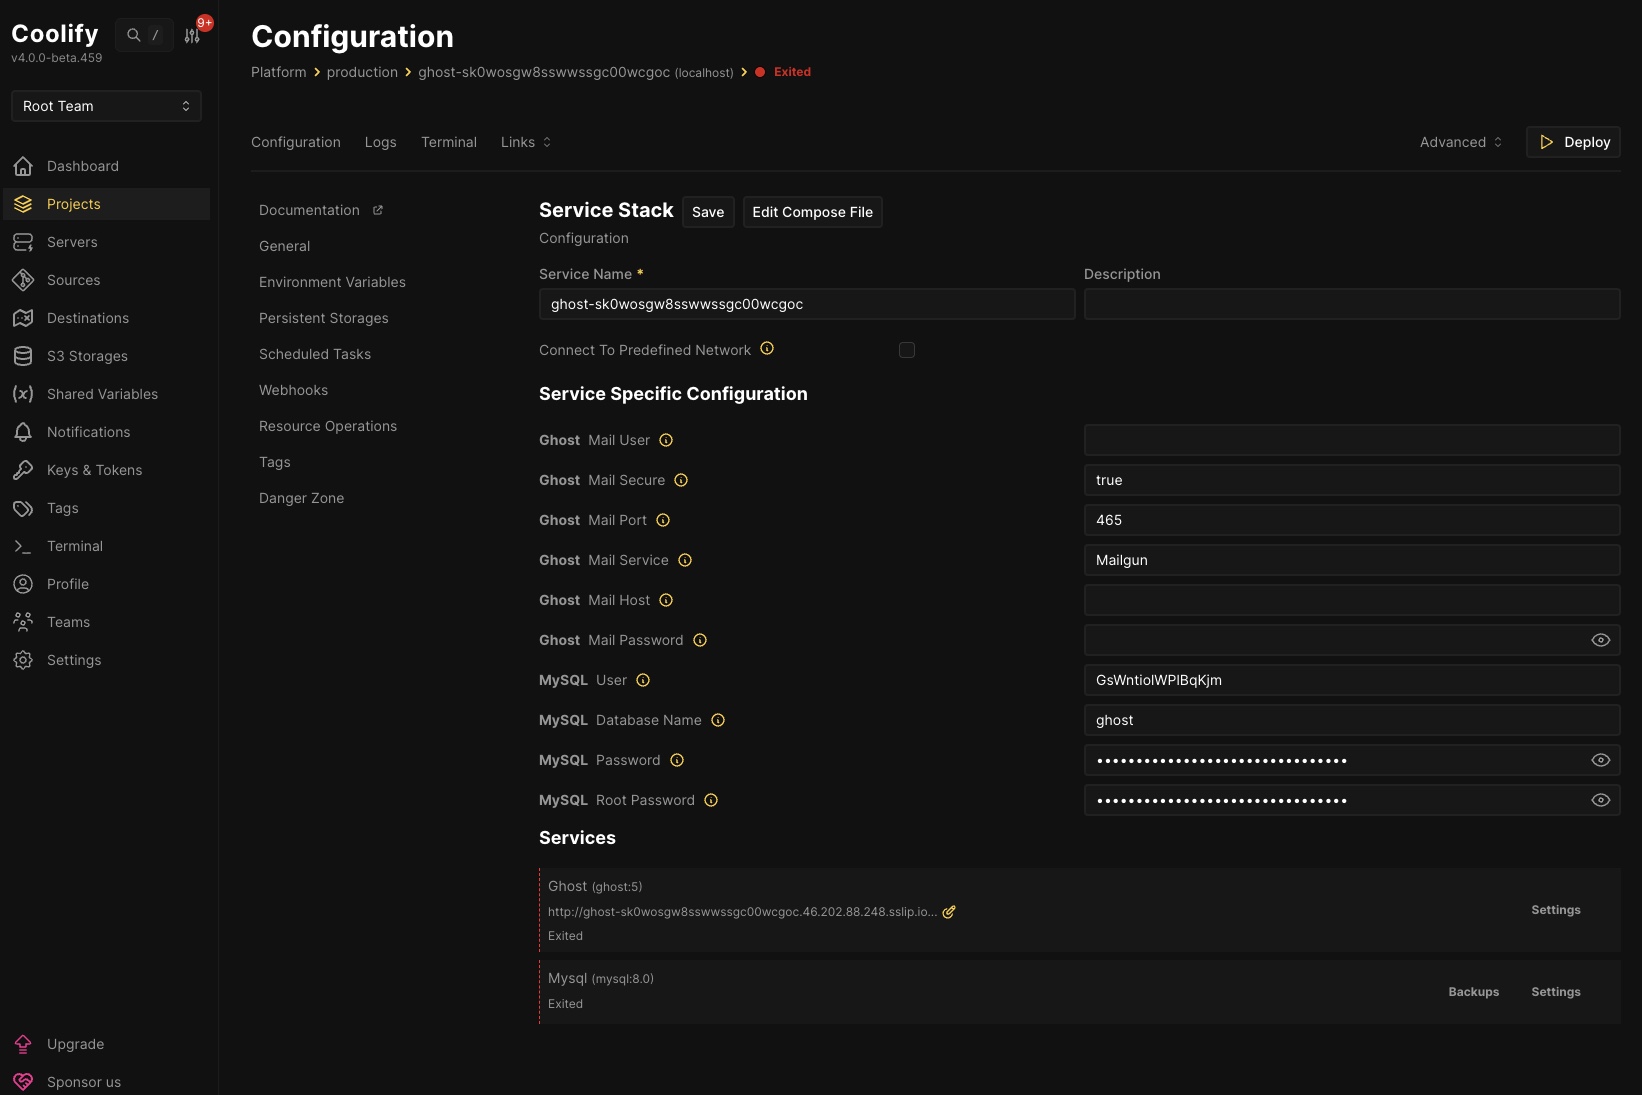Click the Deploy button
Screen dimensions: 1642x1095
1573,142
